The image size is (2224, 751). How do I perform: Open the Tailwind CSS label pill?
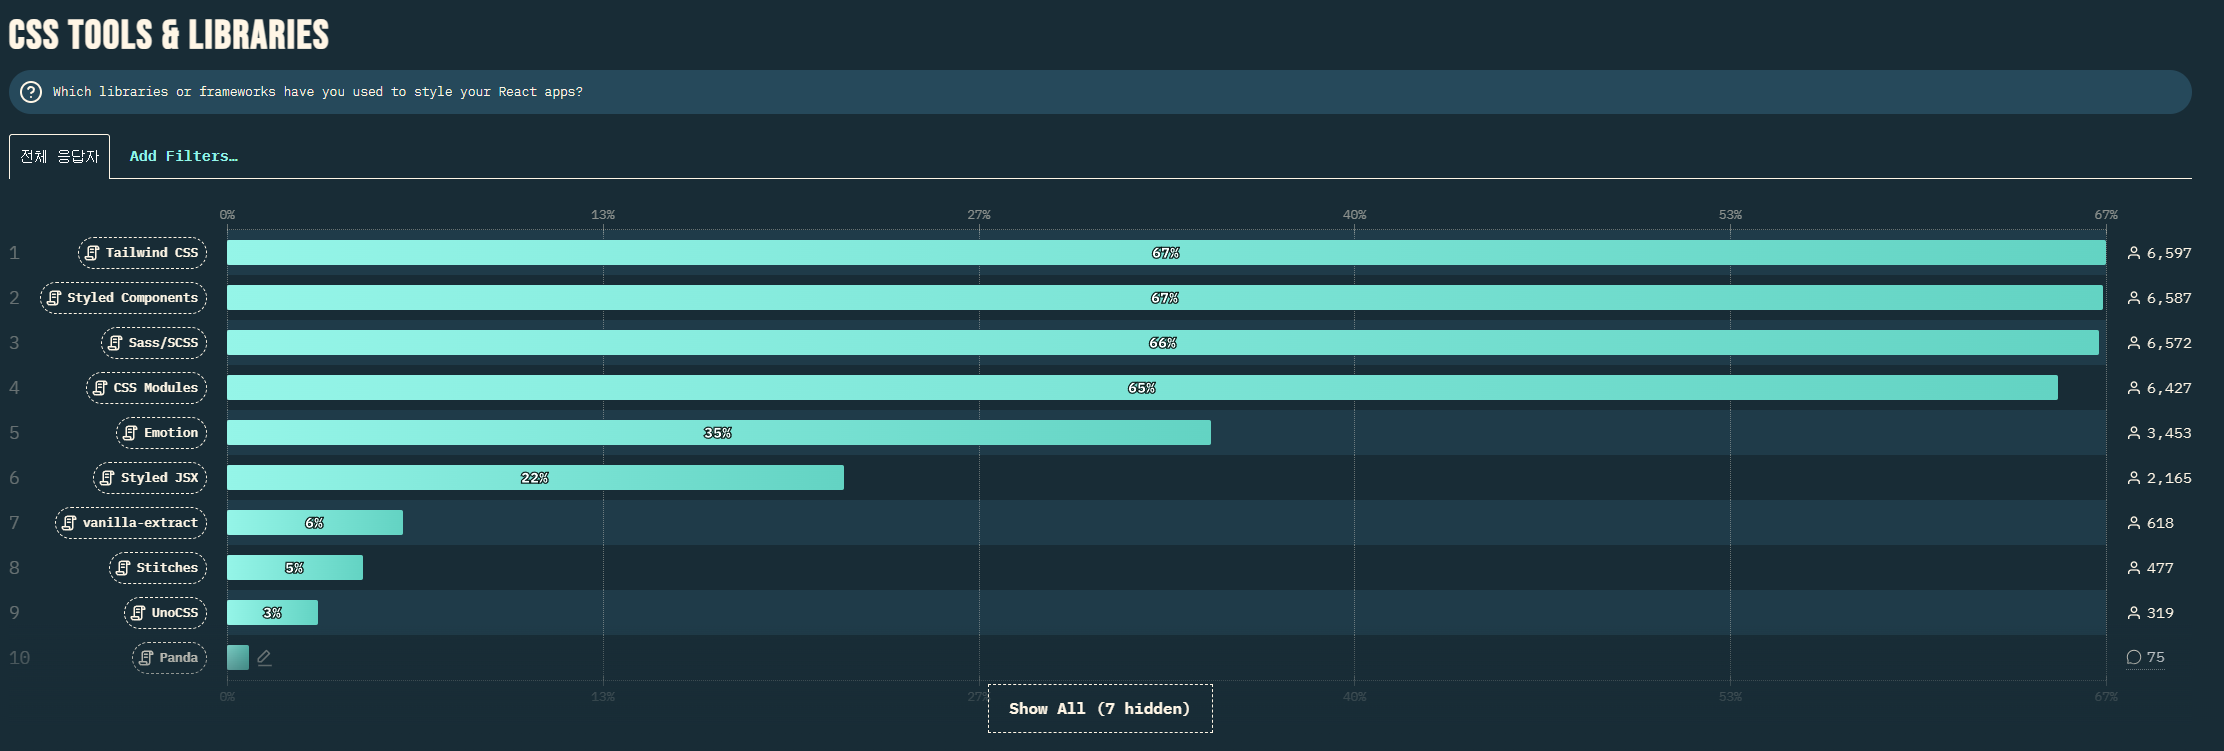coord(143,253)
